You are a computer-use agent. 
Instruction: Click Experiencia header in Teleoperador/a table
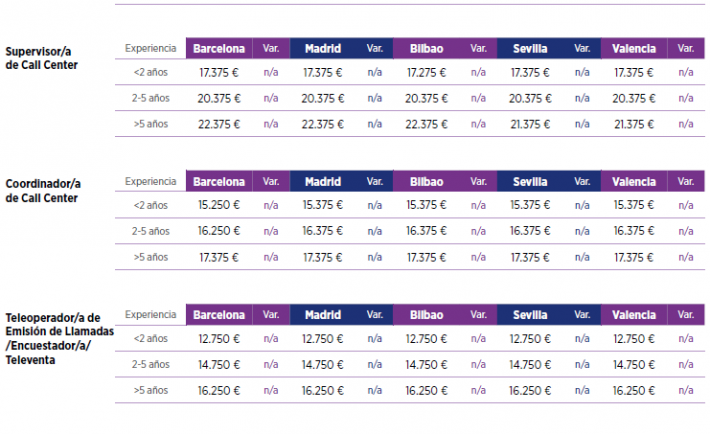151,314
